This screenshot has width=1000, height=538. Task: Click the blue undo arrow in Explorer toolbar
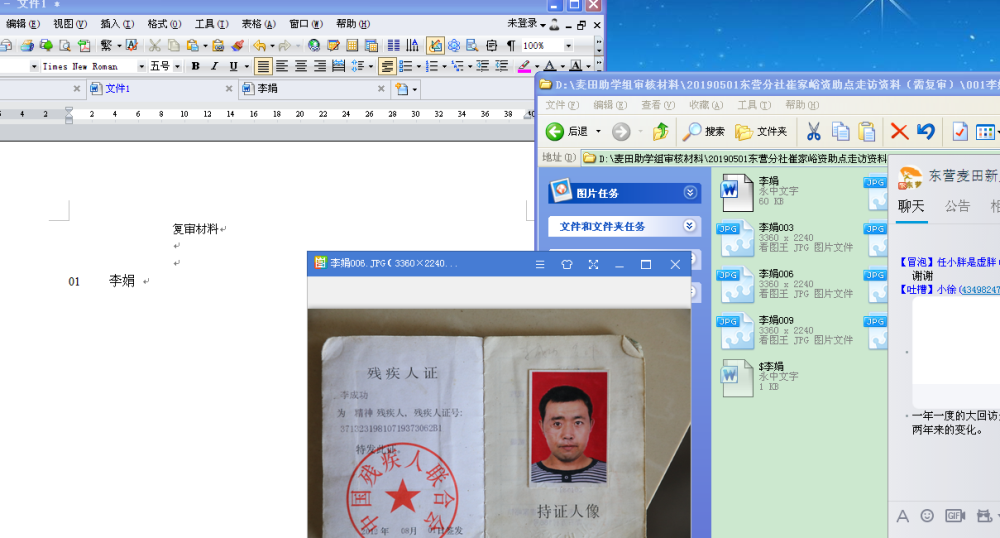[926, 131]
